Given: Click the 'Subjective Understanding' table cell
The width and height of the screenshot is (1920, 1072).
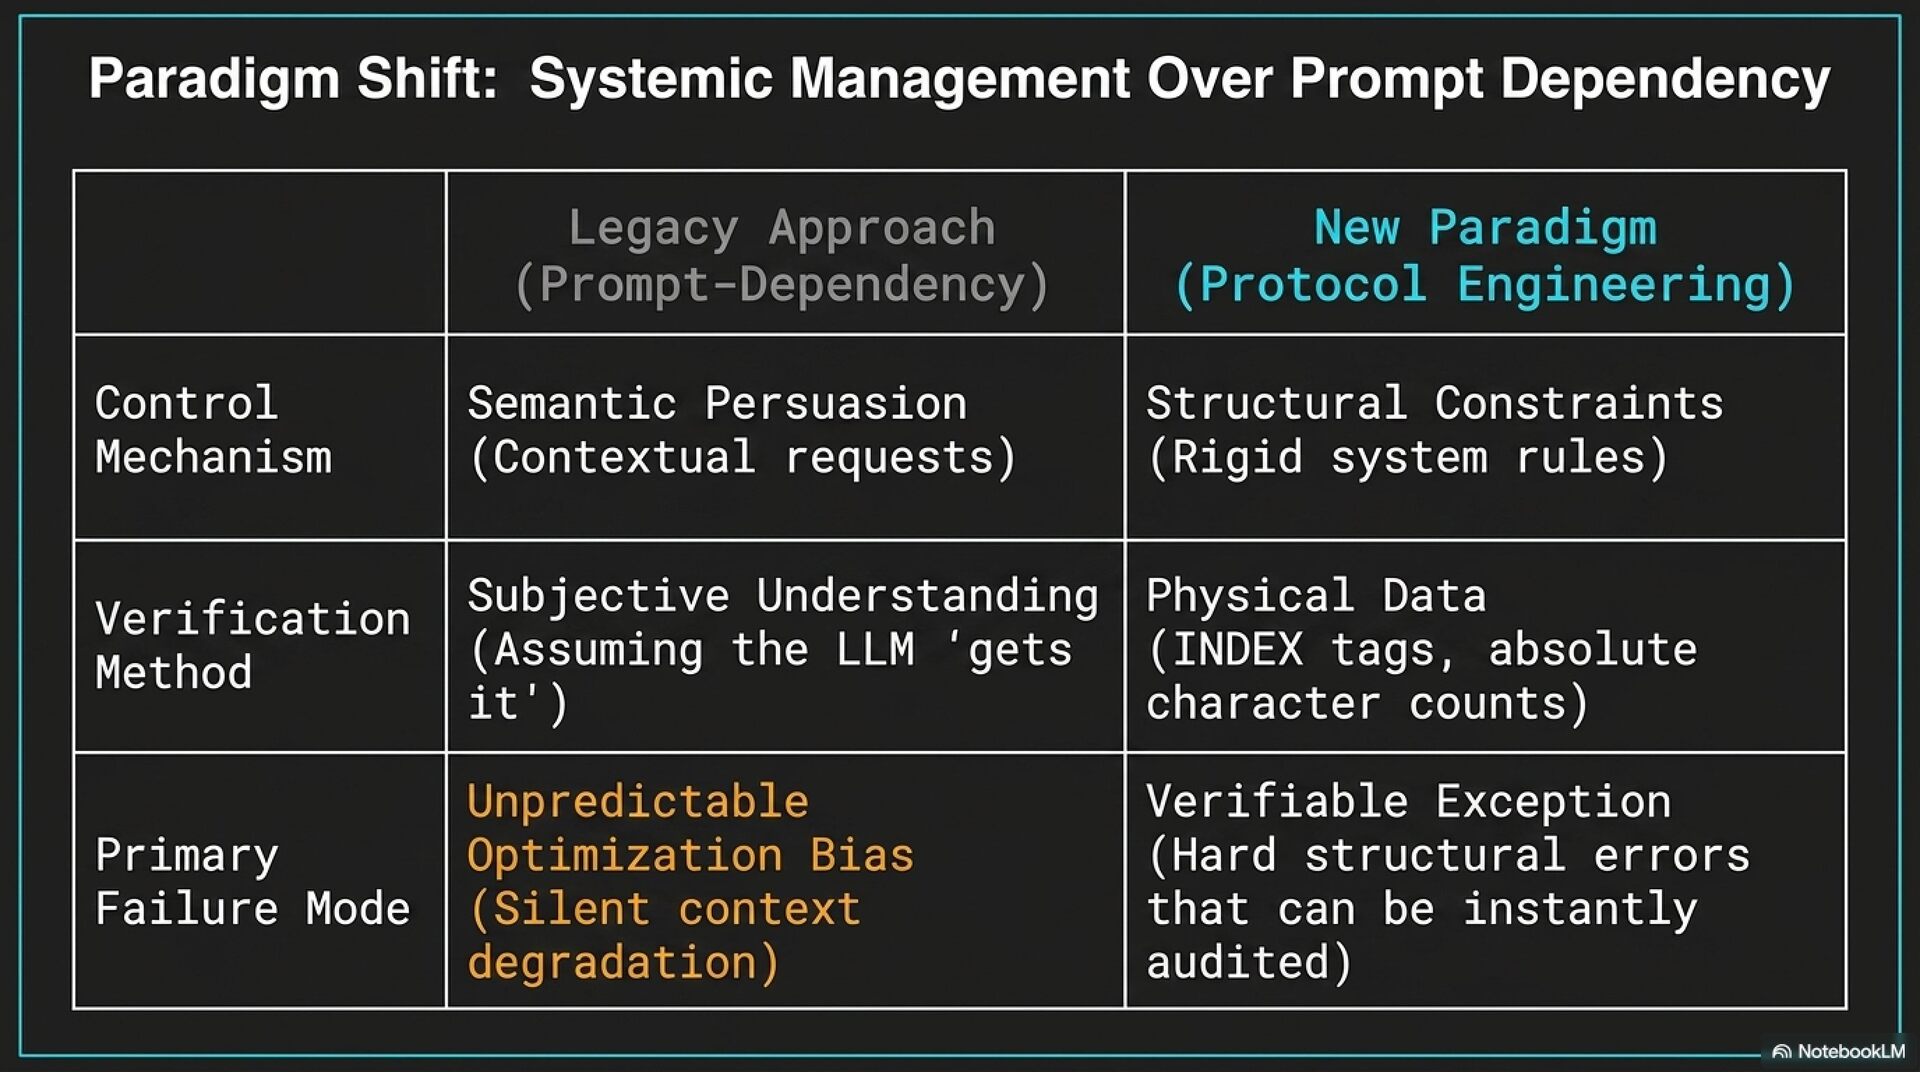Looking at the screenshot, I should (785, 646).
